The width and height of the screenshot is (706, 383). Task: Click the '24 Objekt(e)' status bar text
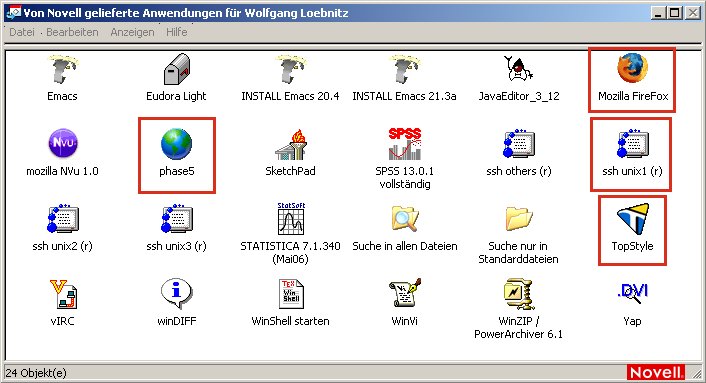click(x=36, y=373)
